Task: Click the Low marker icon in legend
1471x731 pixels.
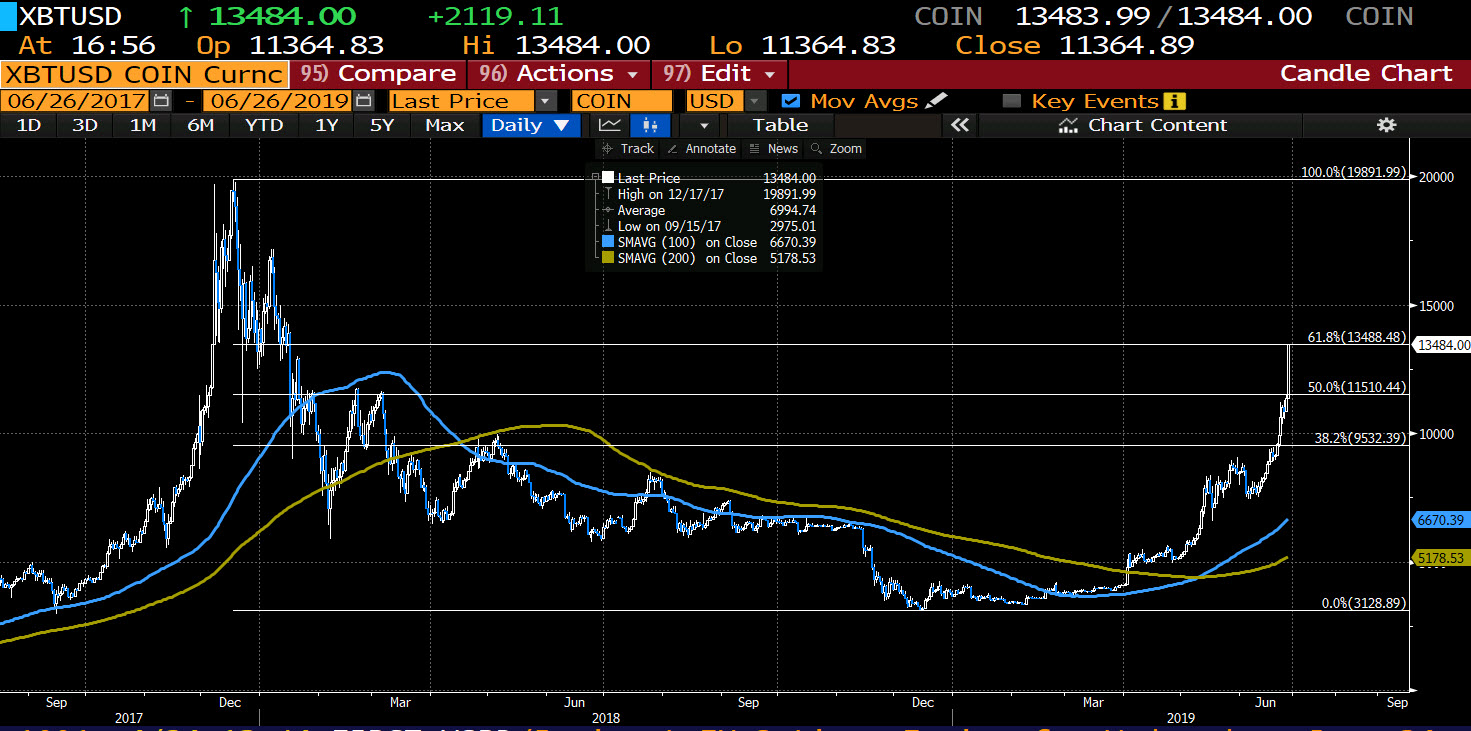Action: [608, 226]
